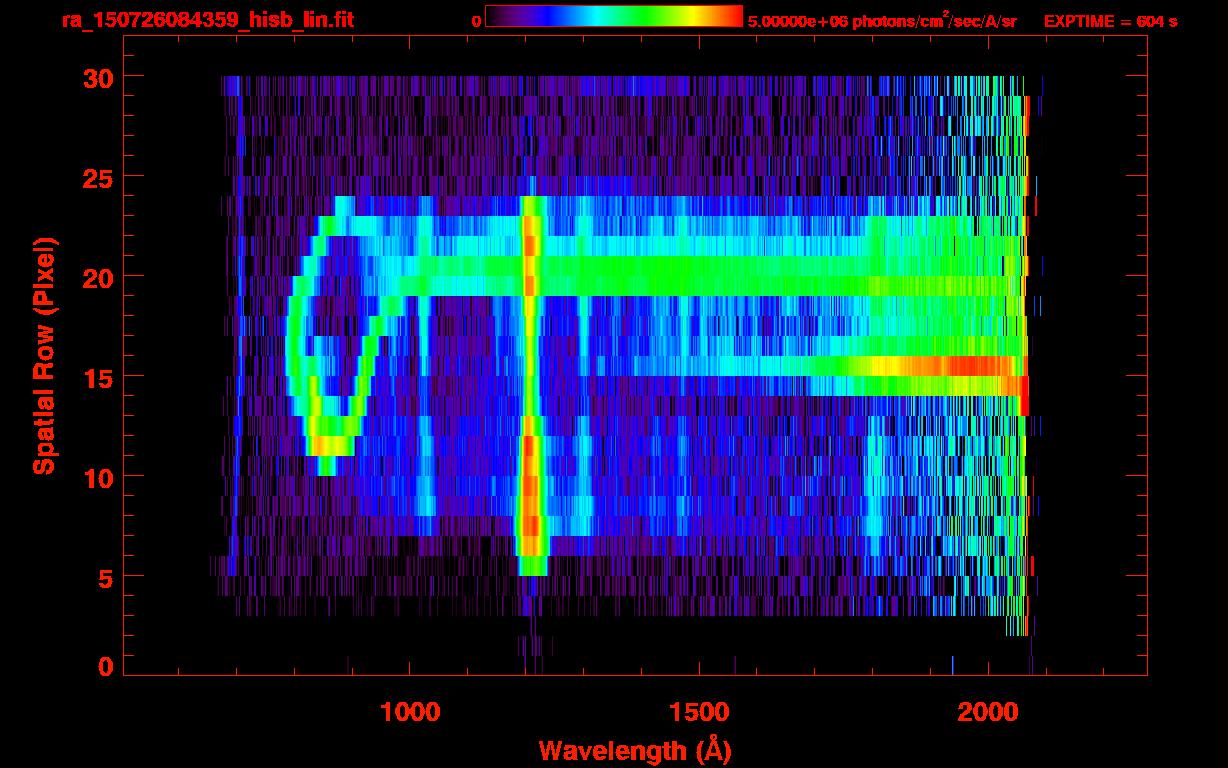Click the 2000 wavelength tick label
Screen dimensions: 1228x768
988,711
